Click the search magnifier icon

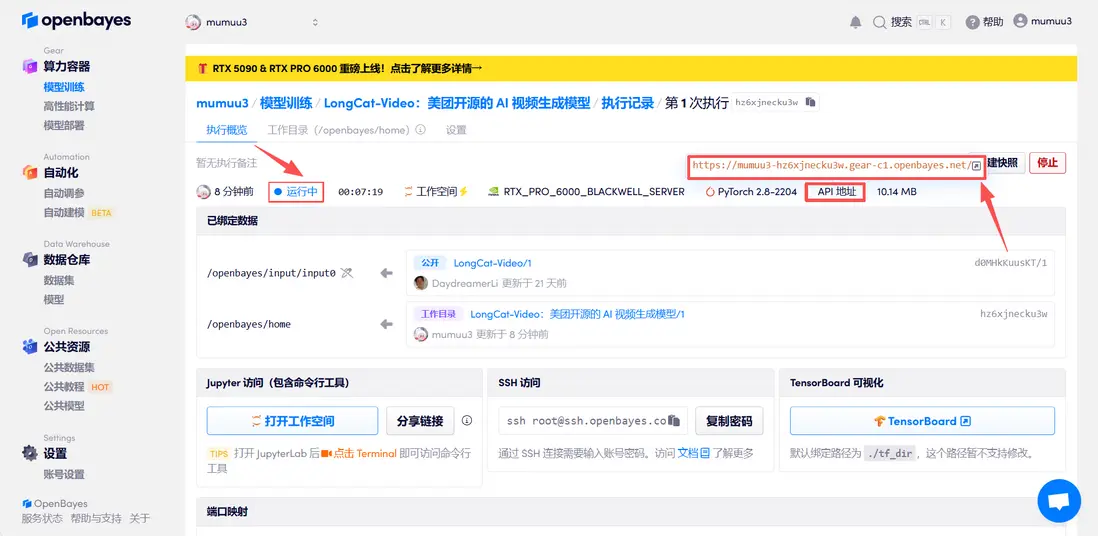pos(880,22)
